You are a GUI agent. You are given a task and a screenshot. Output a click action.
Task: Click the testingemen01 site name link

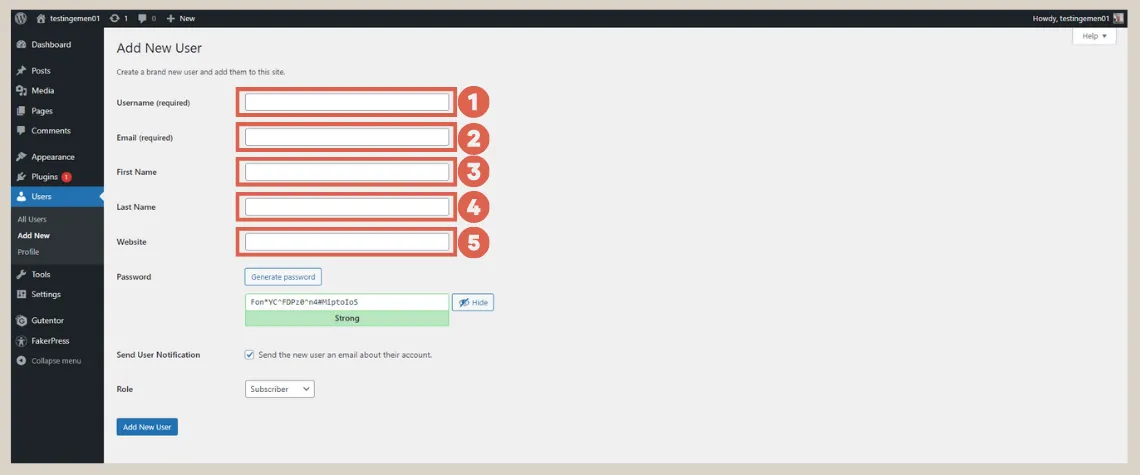tap(74, 18)
